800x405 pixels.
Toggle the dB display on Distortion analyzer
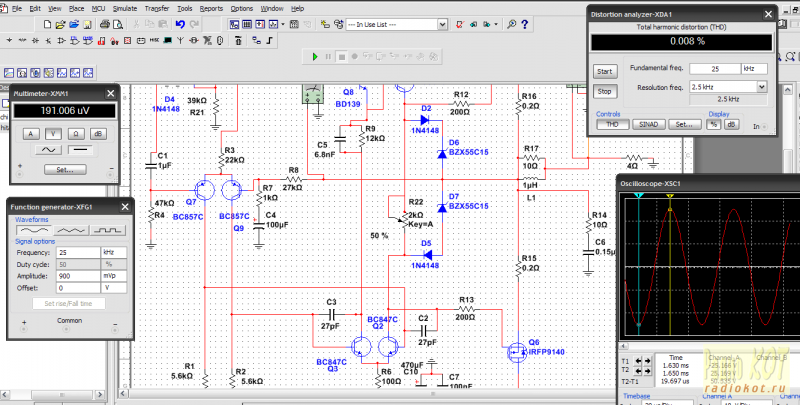coord(731,125)
